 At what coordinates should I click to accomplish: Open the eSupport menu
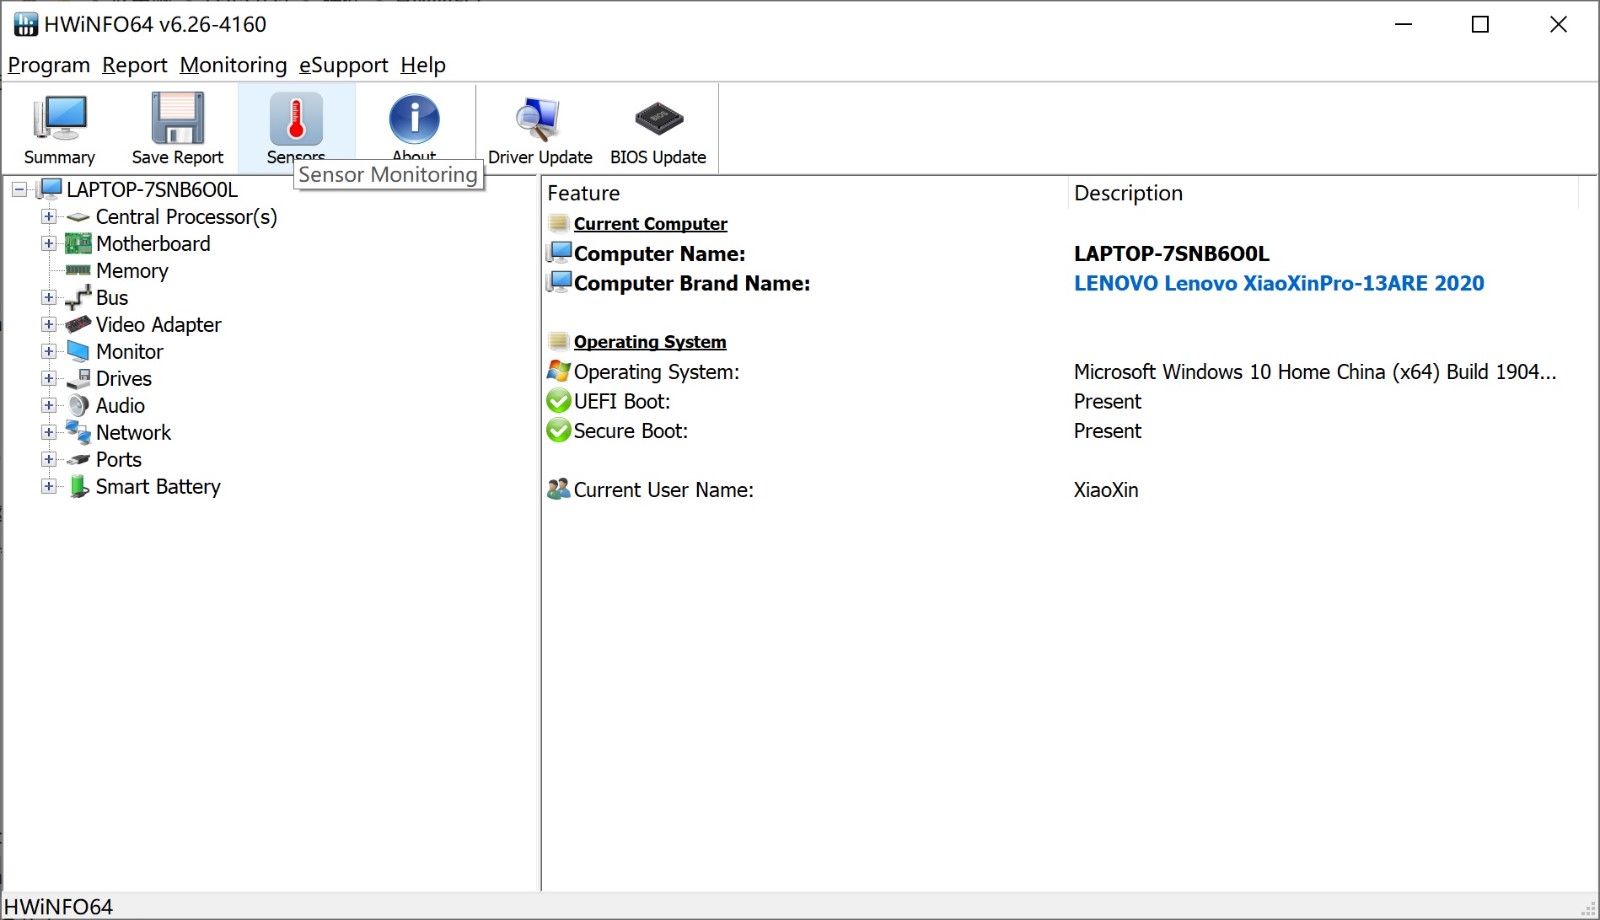click(343, 65)
